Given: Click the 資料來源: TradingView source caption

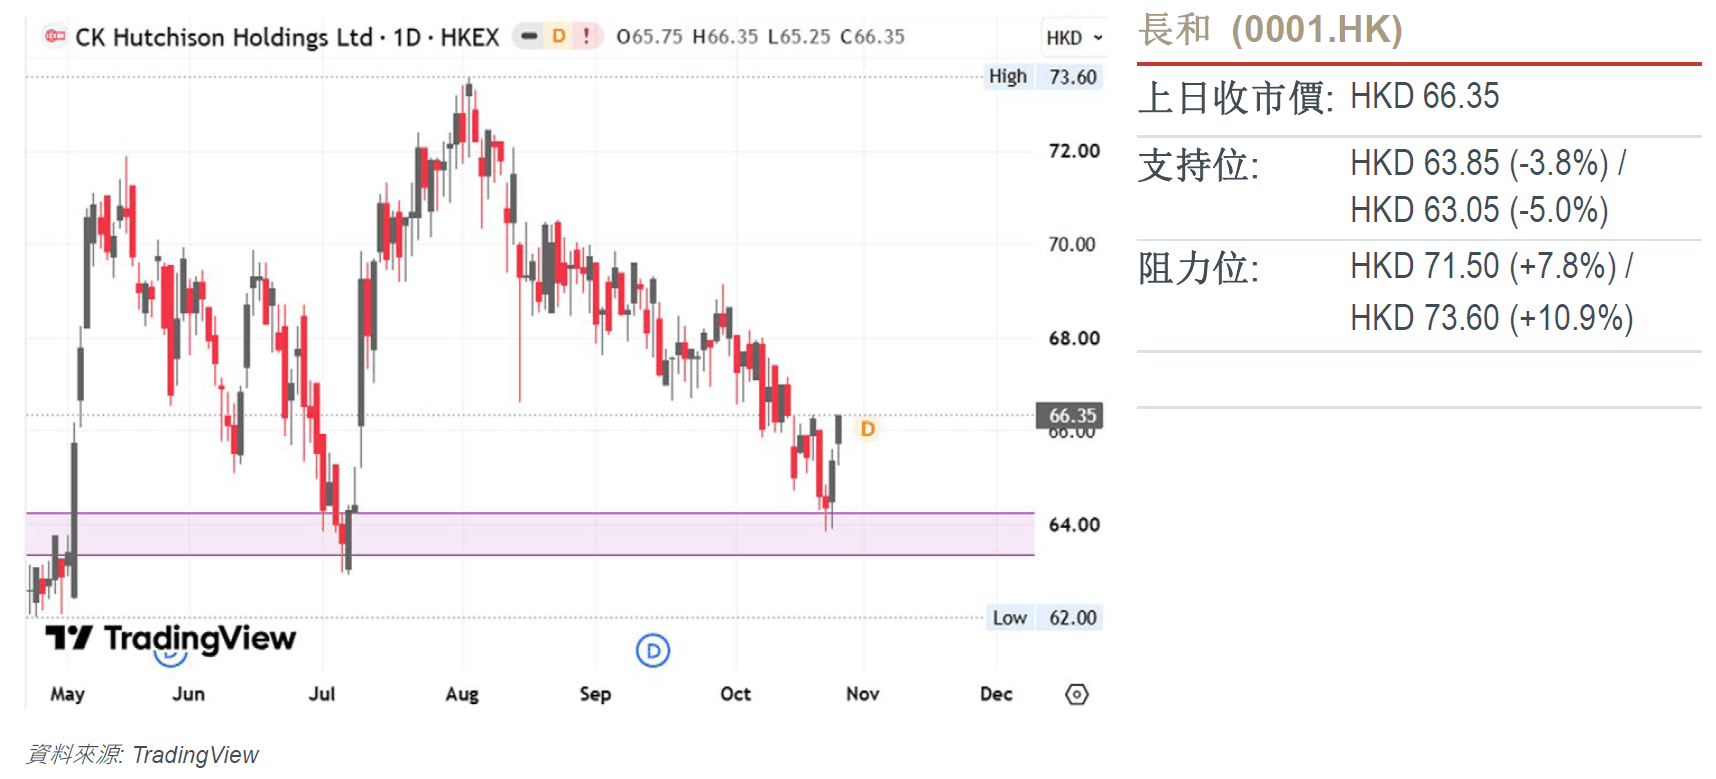Looking at the screenshot, I should click(142, 755).
